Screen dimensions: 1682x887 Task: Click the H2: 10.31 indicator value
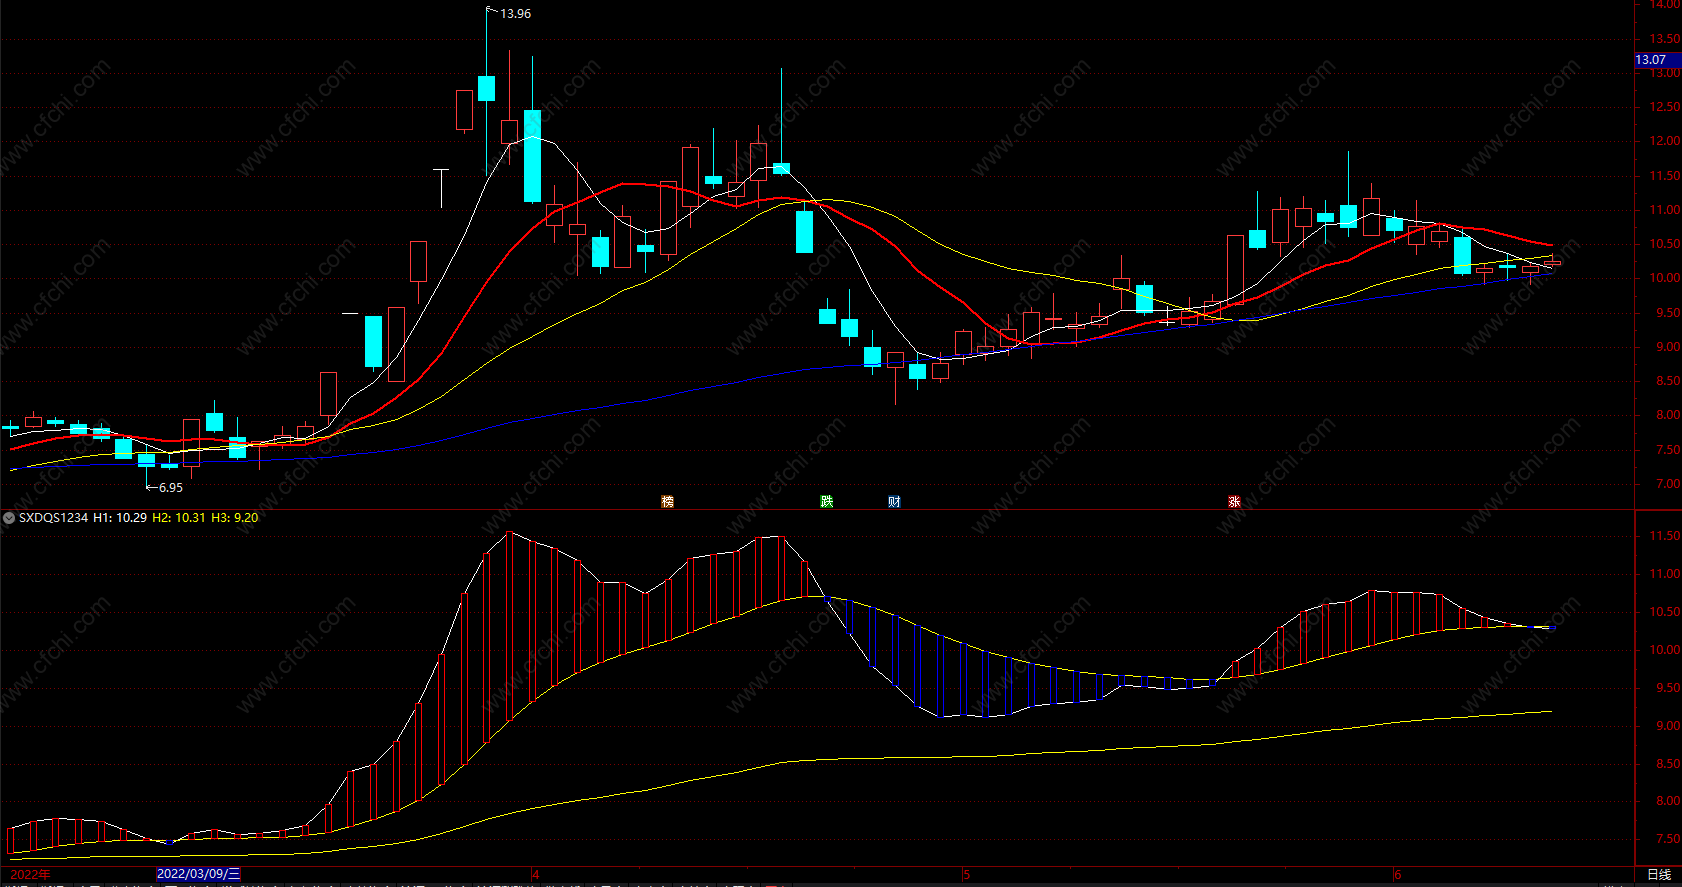(179, 518)
